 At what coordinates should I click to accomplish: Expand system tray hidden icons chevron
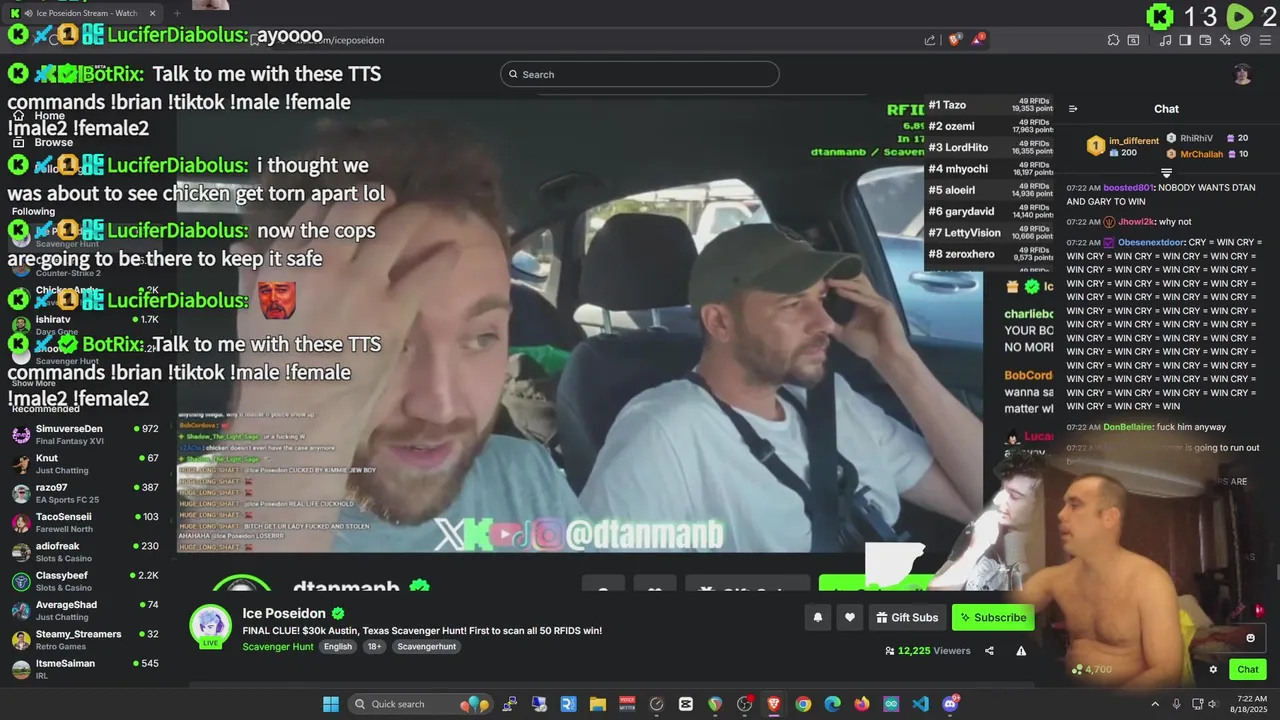click(1155, 704)
